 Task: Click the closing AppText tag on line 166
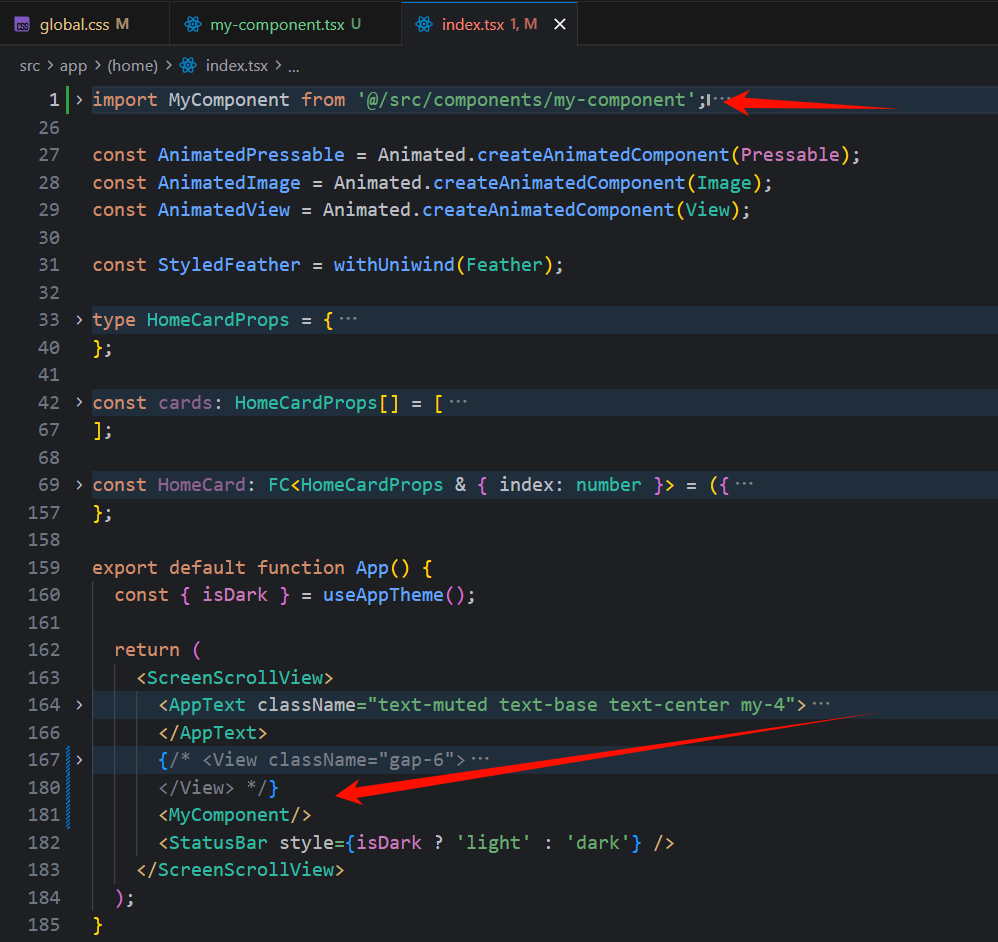click(213, 733)
